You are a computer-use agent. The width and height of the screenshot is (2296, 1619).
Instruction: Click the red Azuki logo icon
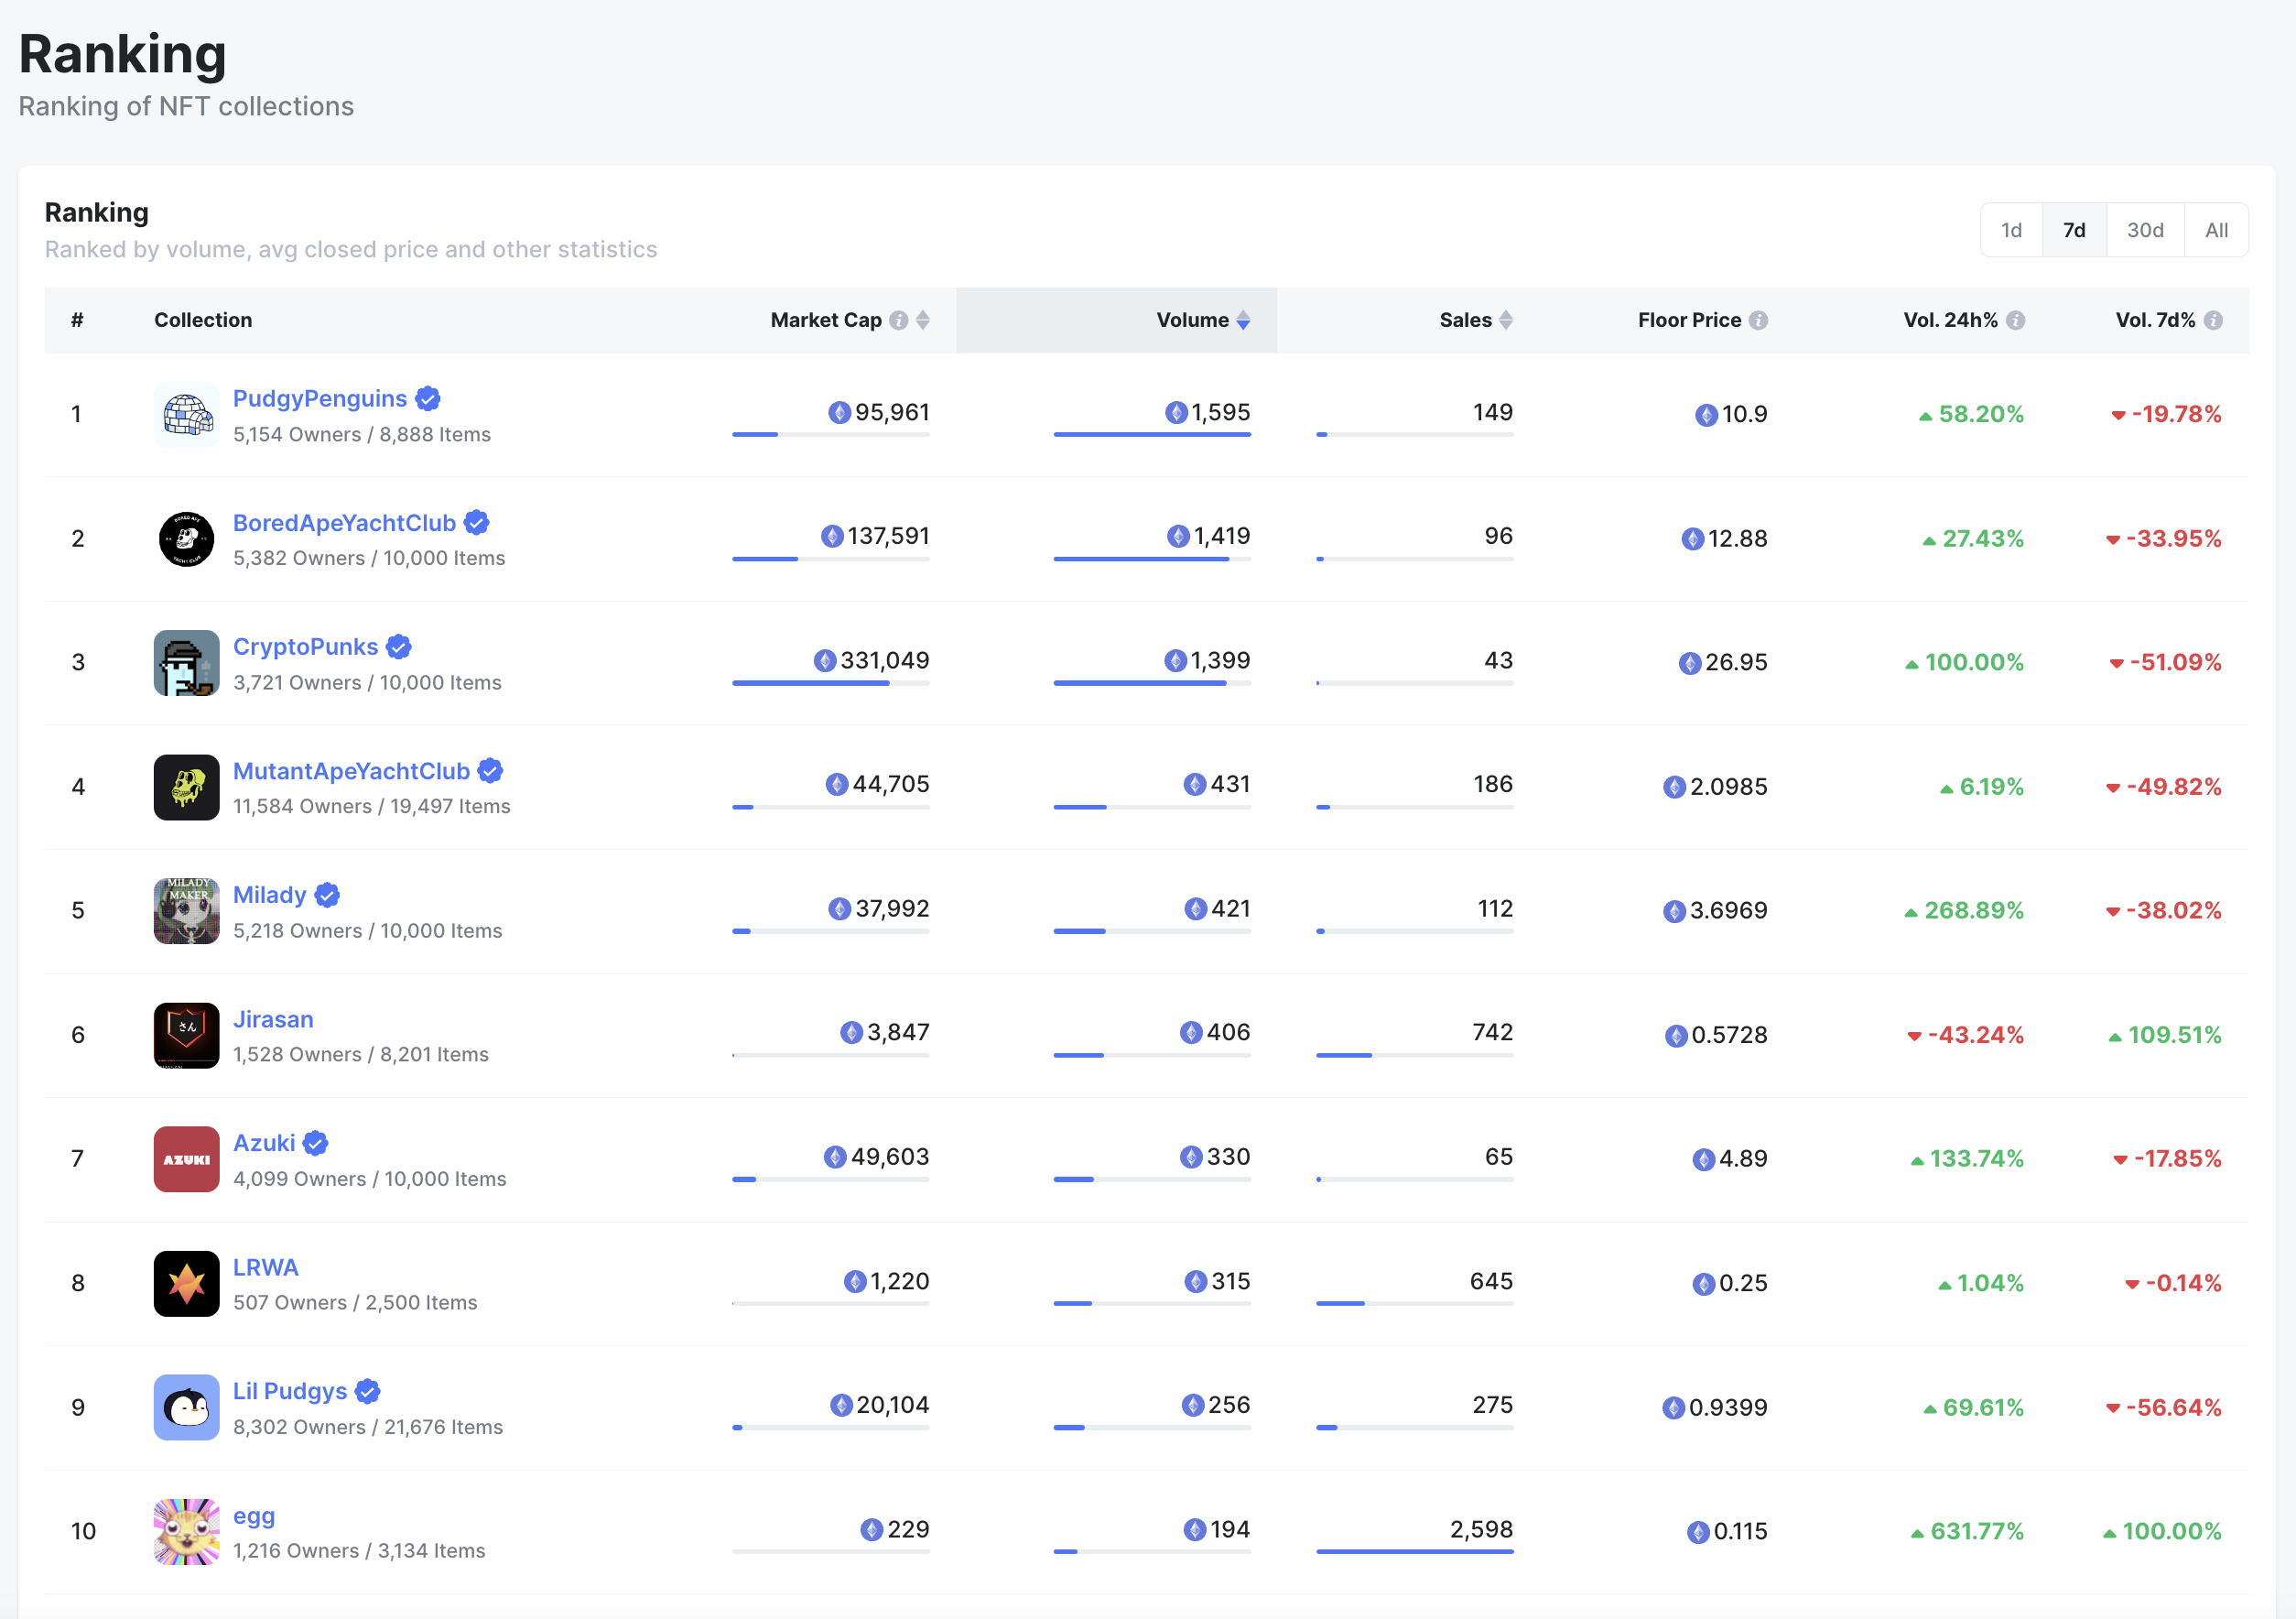(186, 1159)
